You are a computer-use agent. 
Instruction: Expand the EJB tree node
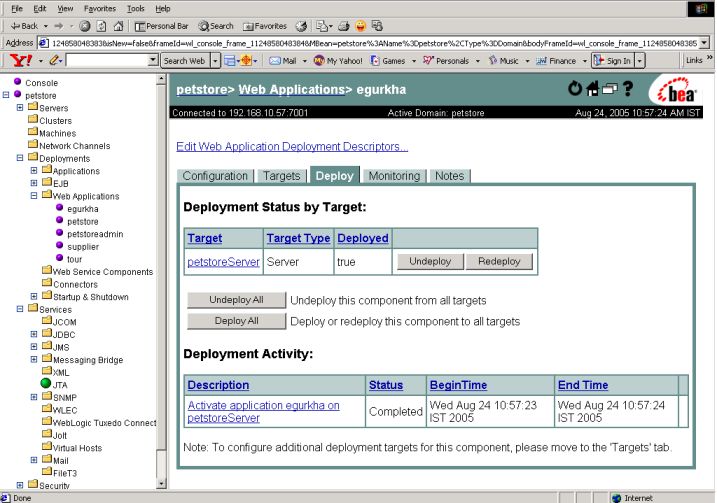pos(34,183)
